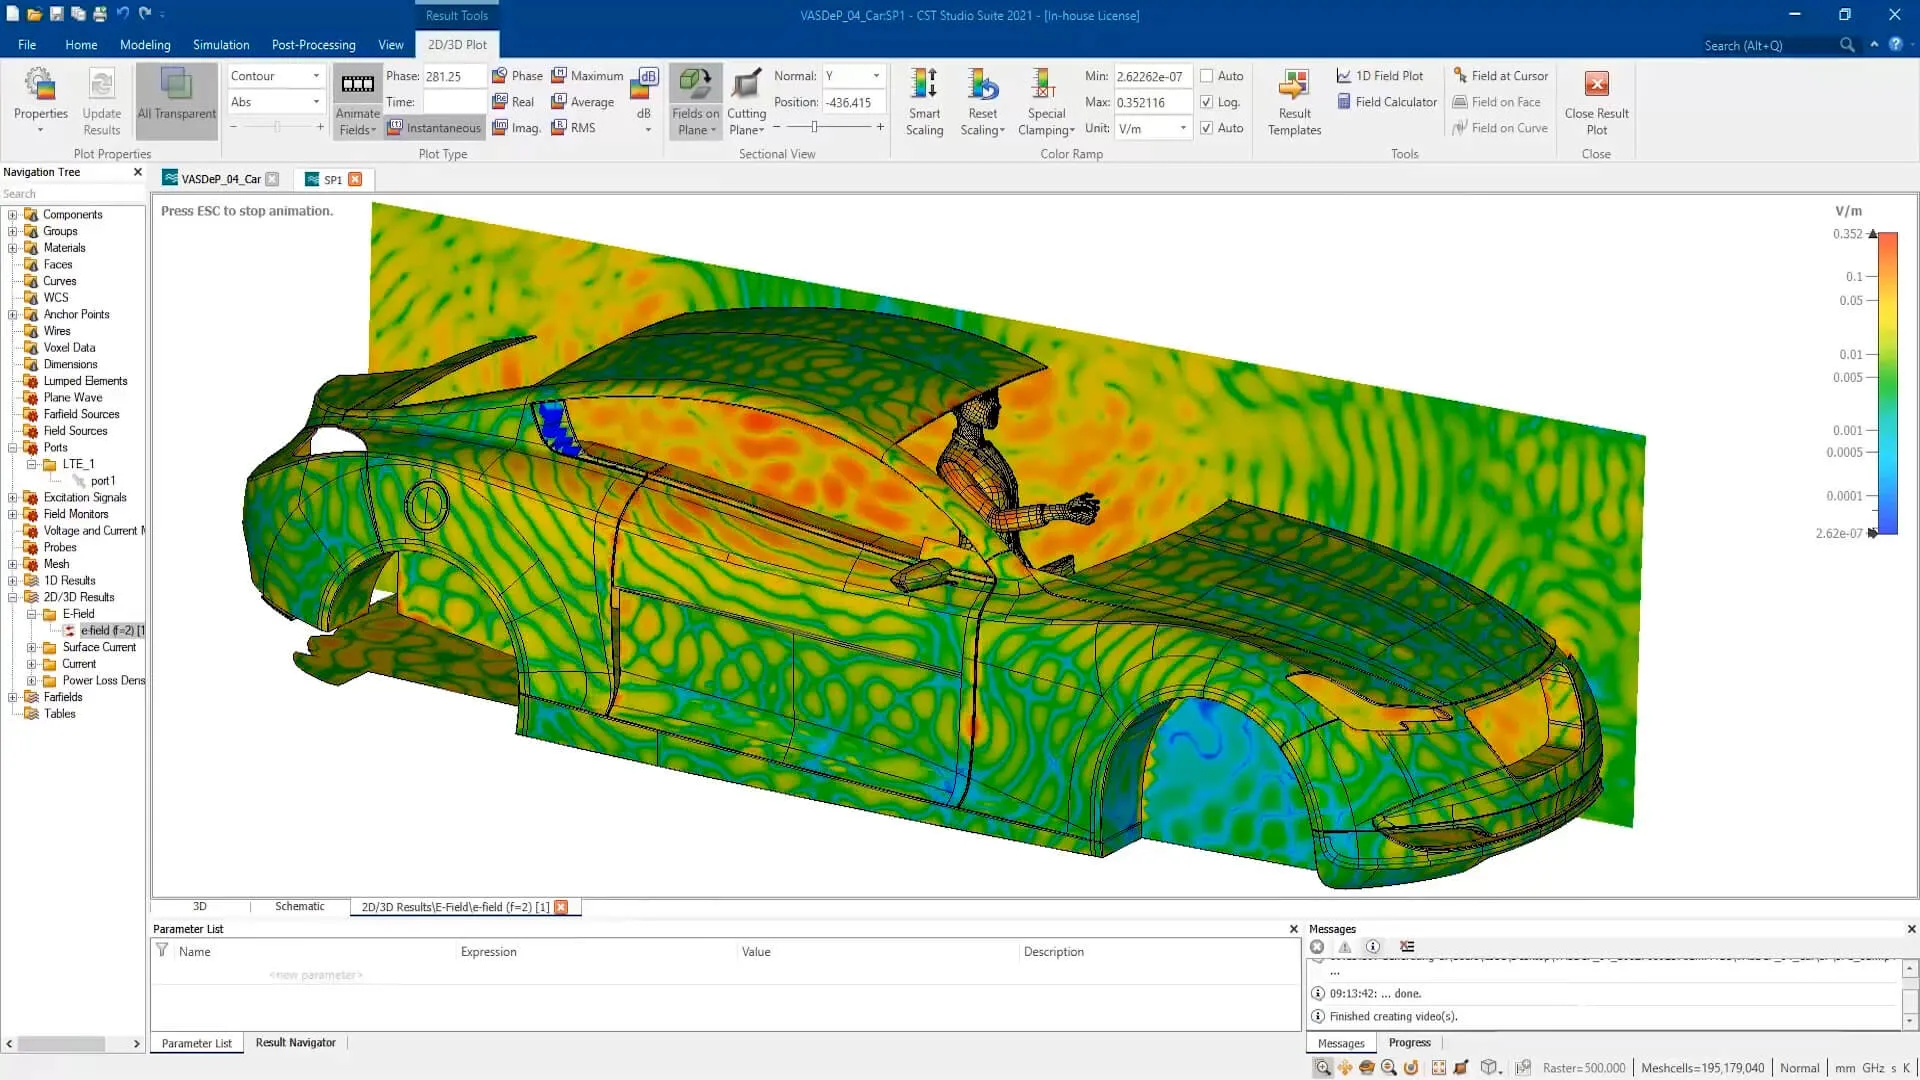The image size is (1920, 1080).
Task: Switch to the Post-Processing ribbon tab
Action: click(x=313, y=44)
